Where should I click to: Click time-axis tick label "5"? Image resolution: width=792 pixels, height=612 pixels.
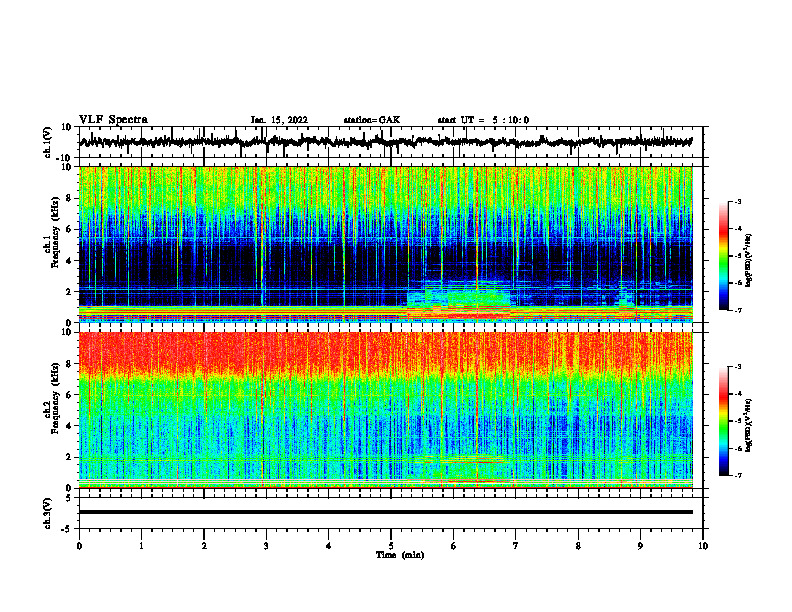391,546
